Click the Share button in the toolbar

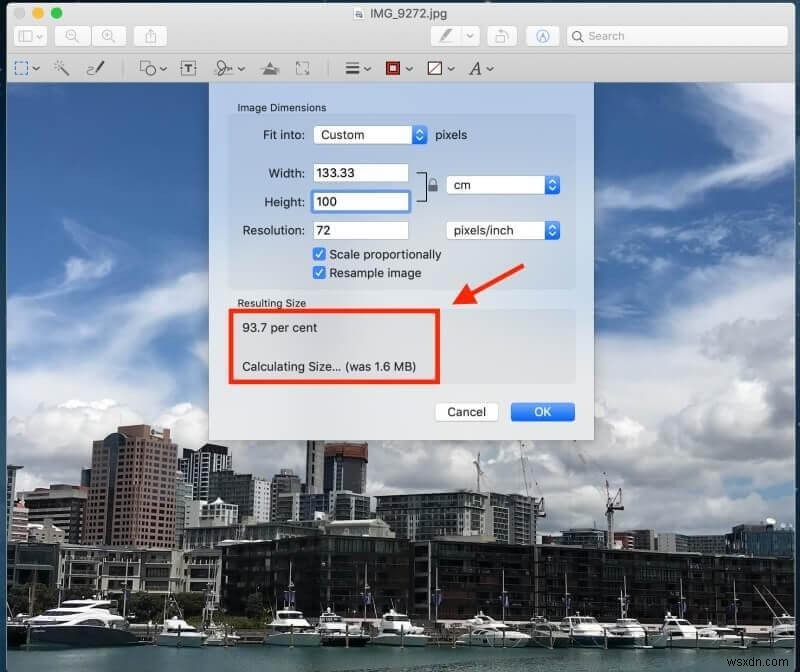[x=150, y=36]
